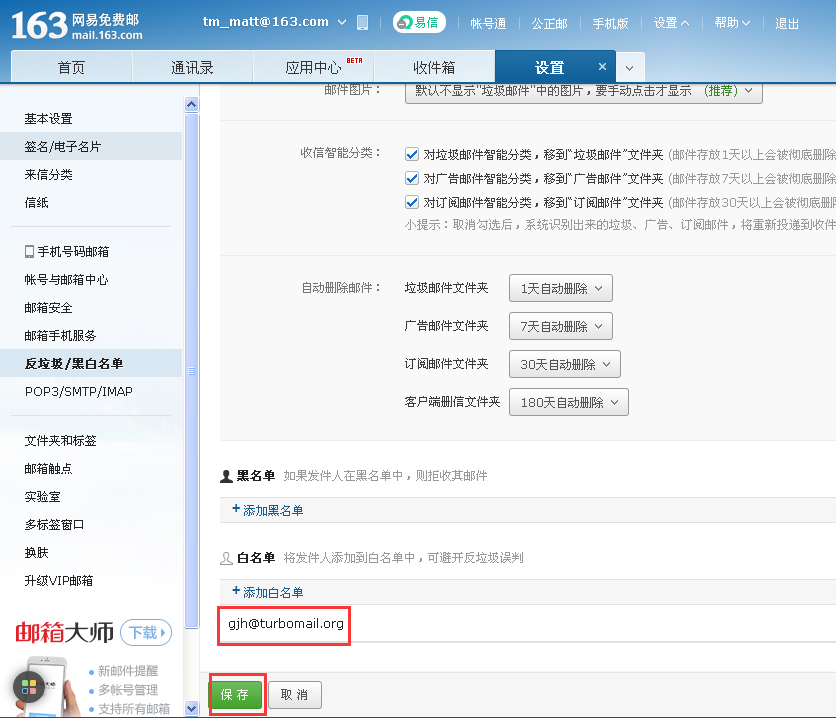Close the 设置 tab with the X

pyautogui.click(x=602, y=67)
